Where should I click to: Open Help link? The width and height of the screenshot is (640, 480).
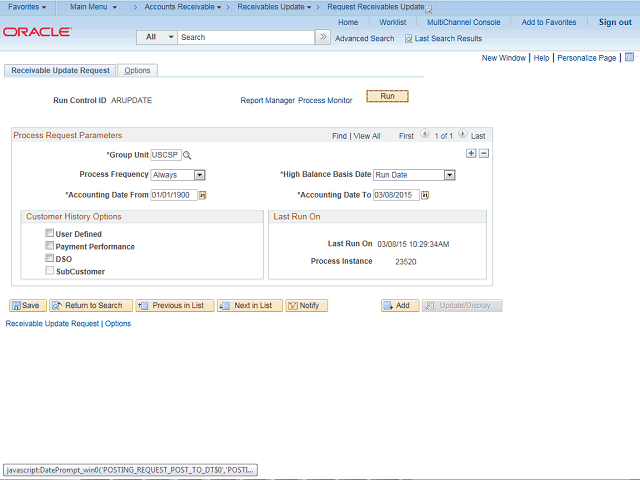[x=541, y=58]
